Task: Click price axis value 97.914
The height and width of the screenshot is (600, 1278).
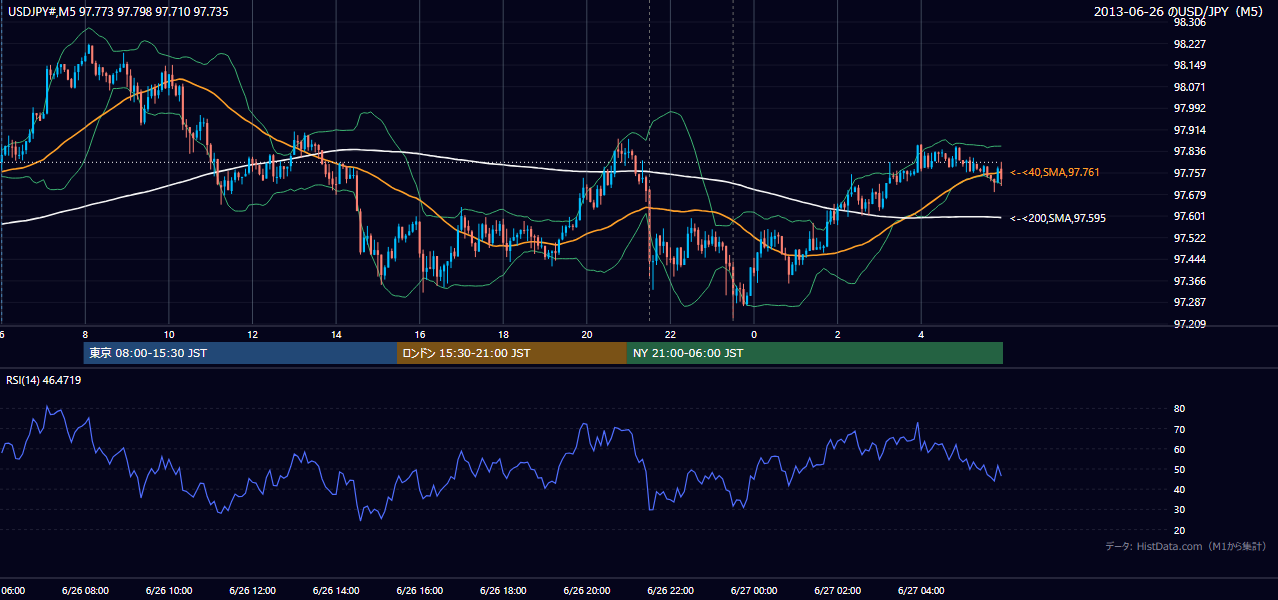Action: [1189, 130]
